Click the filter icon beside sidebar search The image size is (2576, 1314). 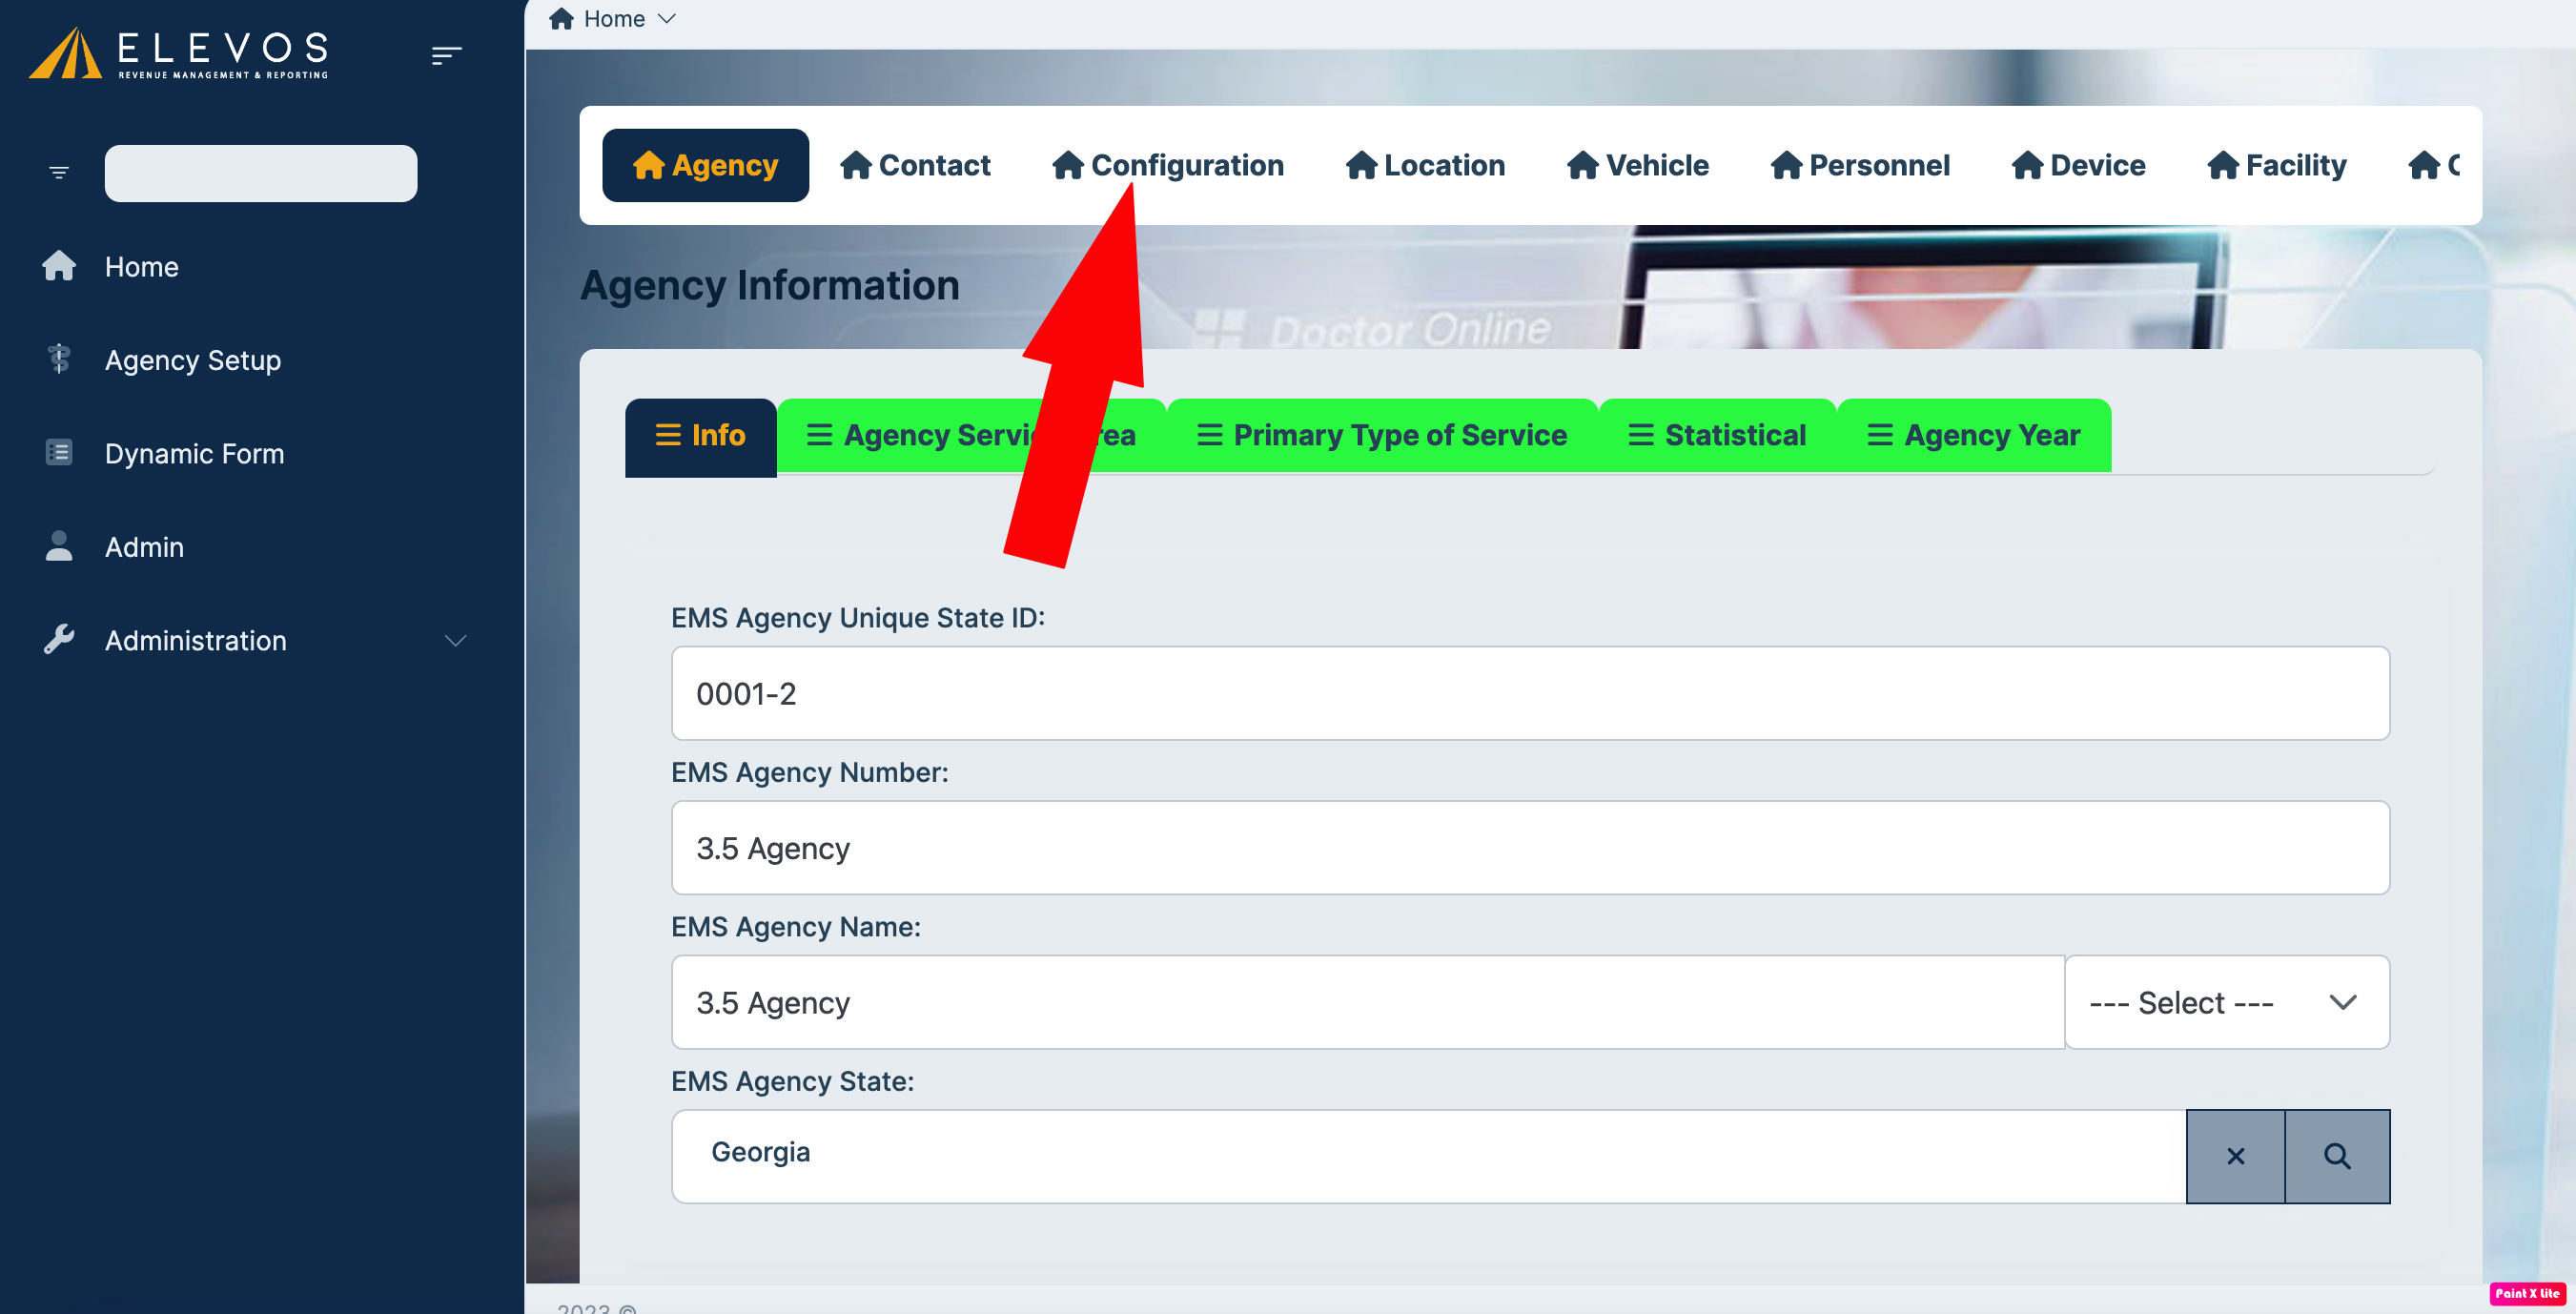coord(59,173)
